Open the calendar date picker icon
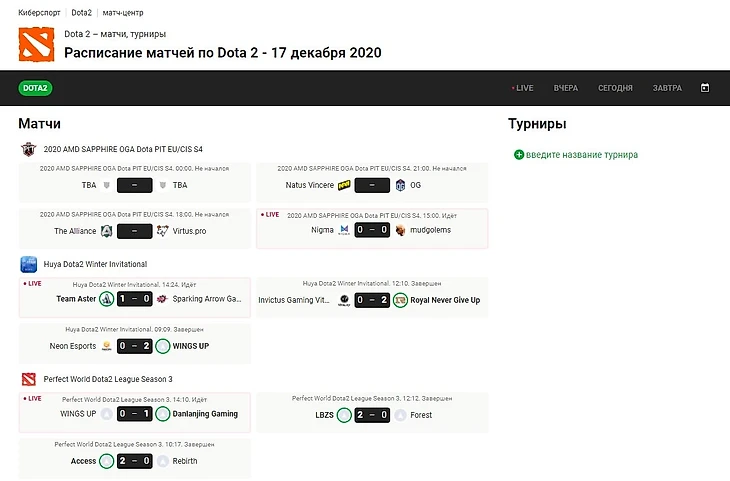 click(705, 88)
